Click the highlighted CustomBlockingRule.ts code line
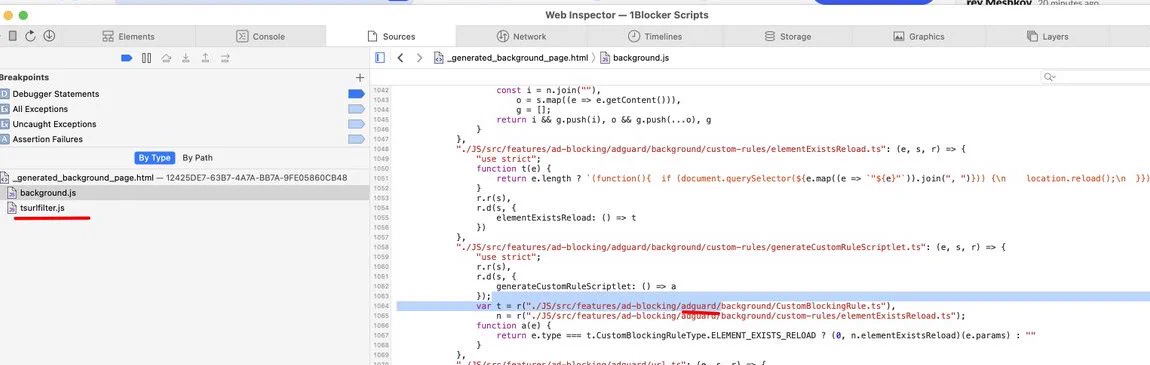 pyautogui.click(x=772, y=306)
